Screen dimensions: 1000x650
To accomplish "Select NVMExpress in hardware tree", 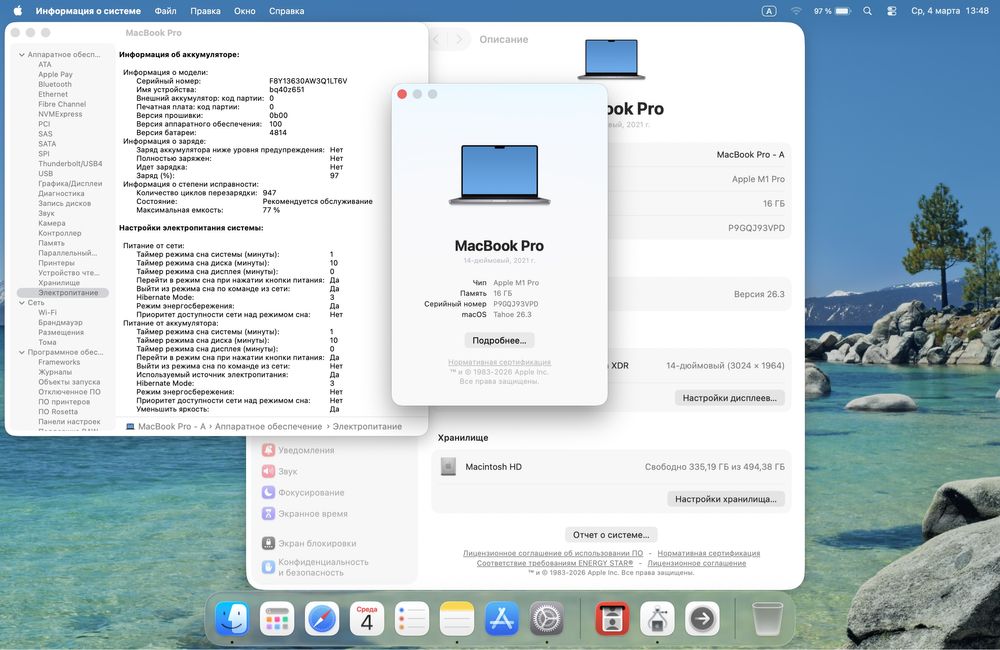I will tap(60, 114).
